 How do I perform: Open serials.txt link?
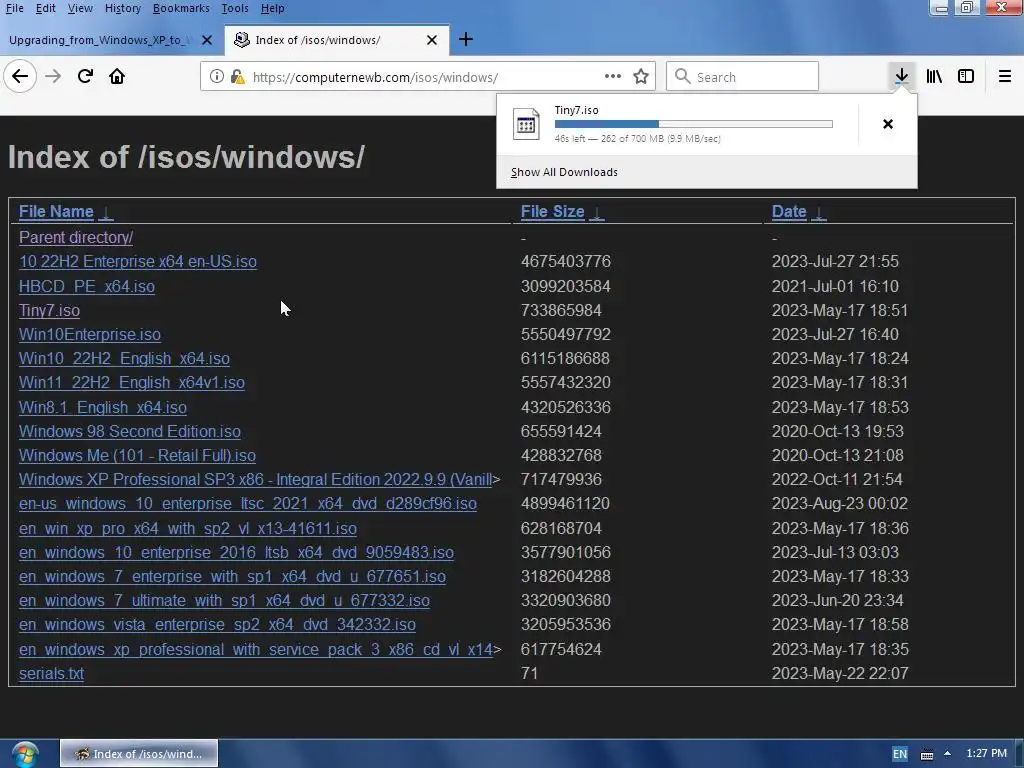(52, 673)
